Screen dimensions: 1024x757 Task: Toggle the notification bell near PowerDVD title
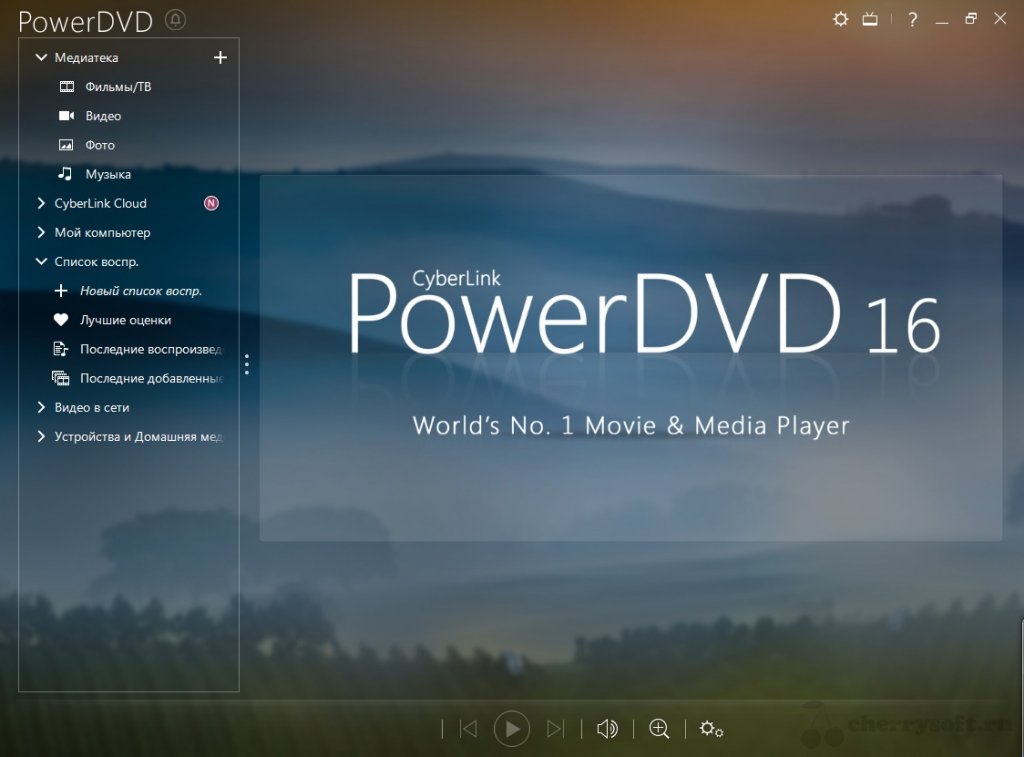[x=174, y=20]
